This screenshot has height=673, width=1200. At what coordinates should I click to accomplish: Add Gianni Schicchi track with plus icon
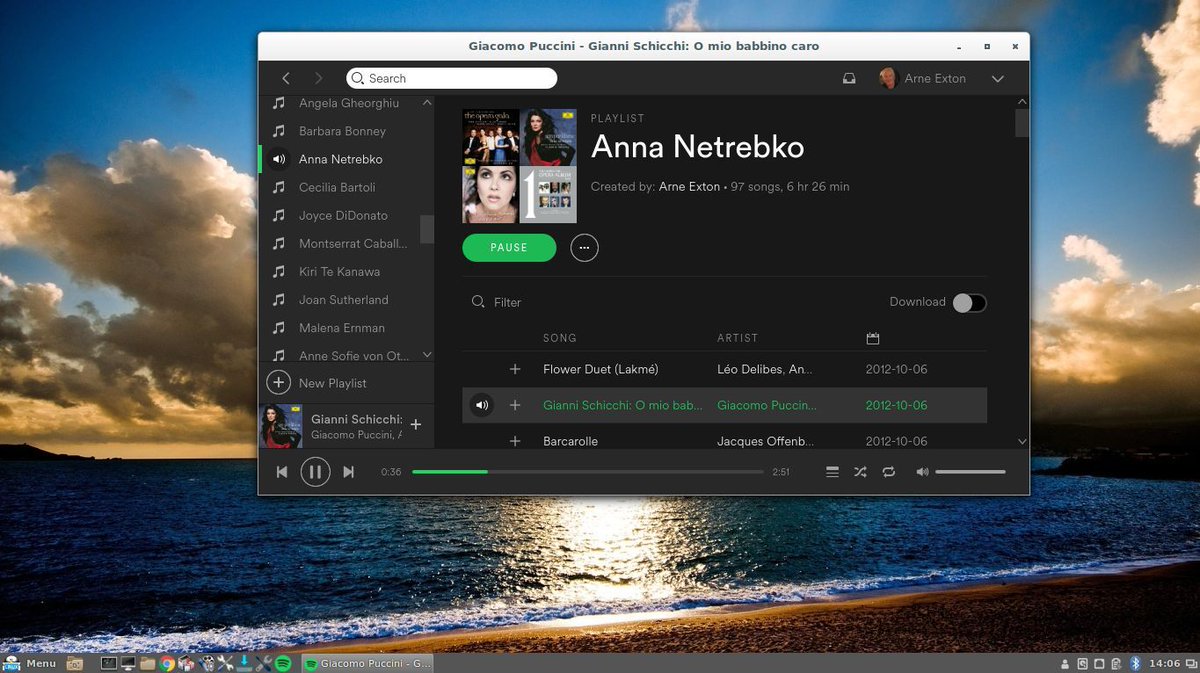(x=515, y=405)
